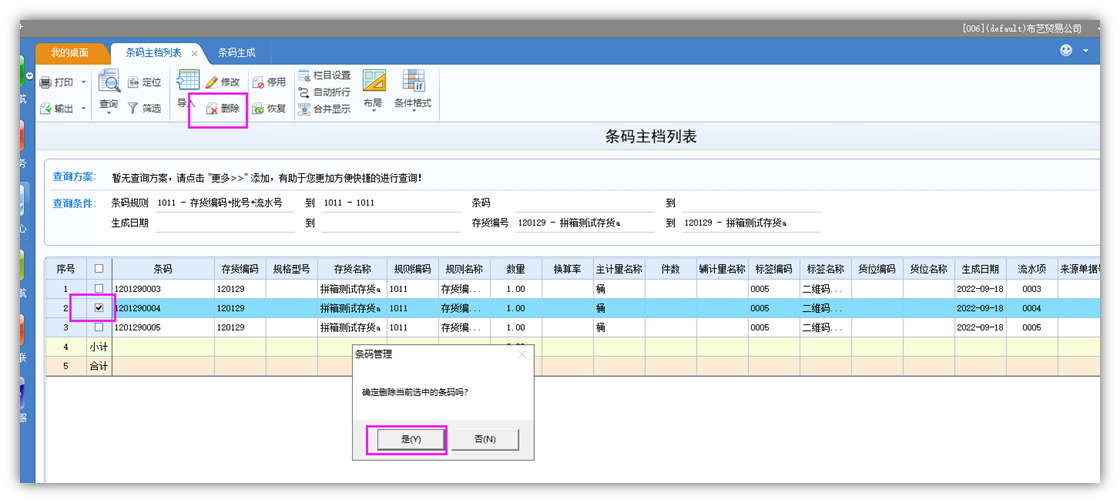The height and width of the screenshot is (503, 1120).
Task: Click the 小计 subtotal row label
Action: point(99,347)
